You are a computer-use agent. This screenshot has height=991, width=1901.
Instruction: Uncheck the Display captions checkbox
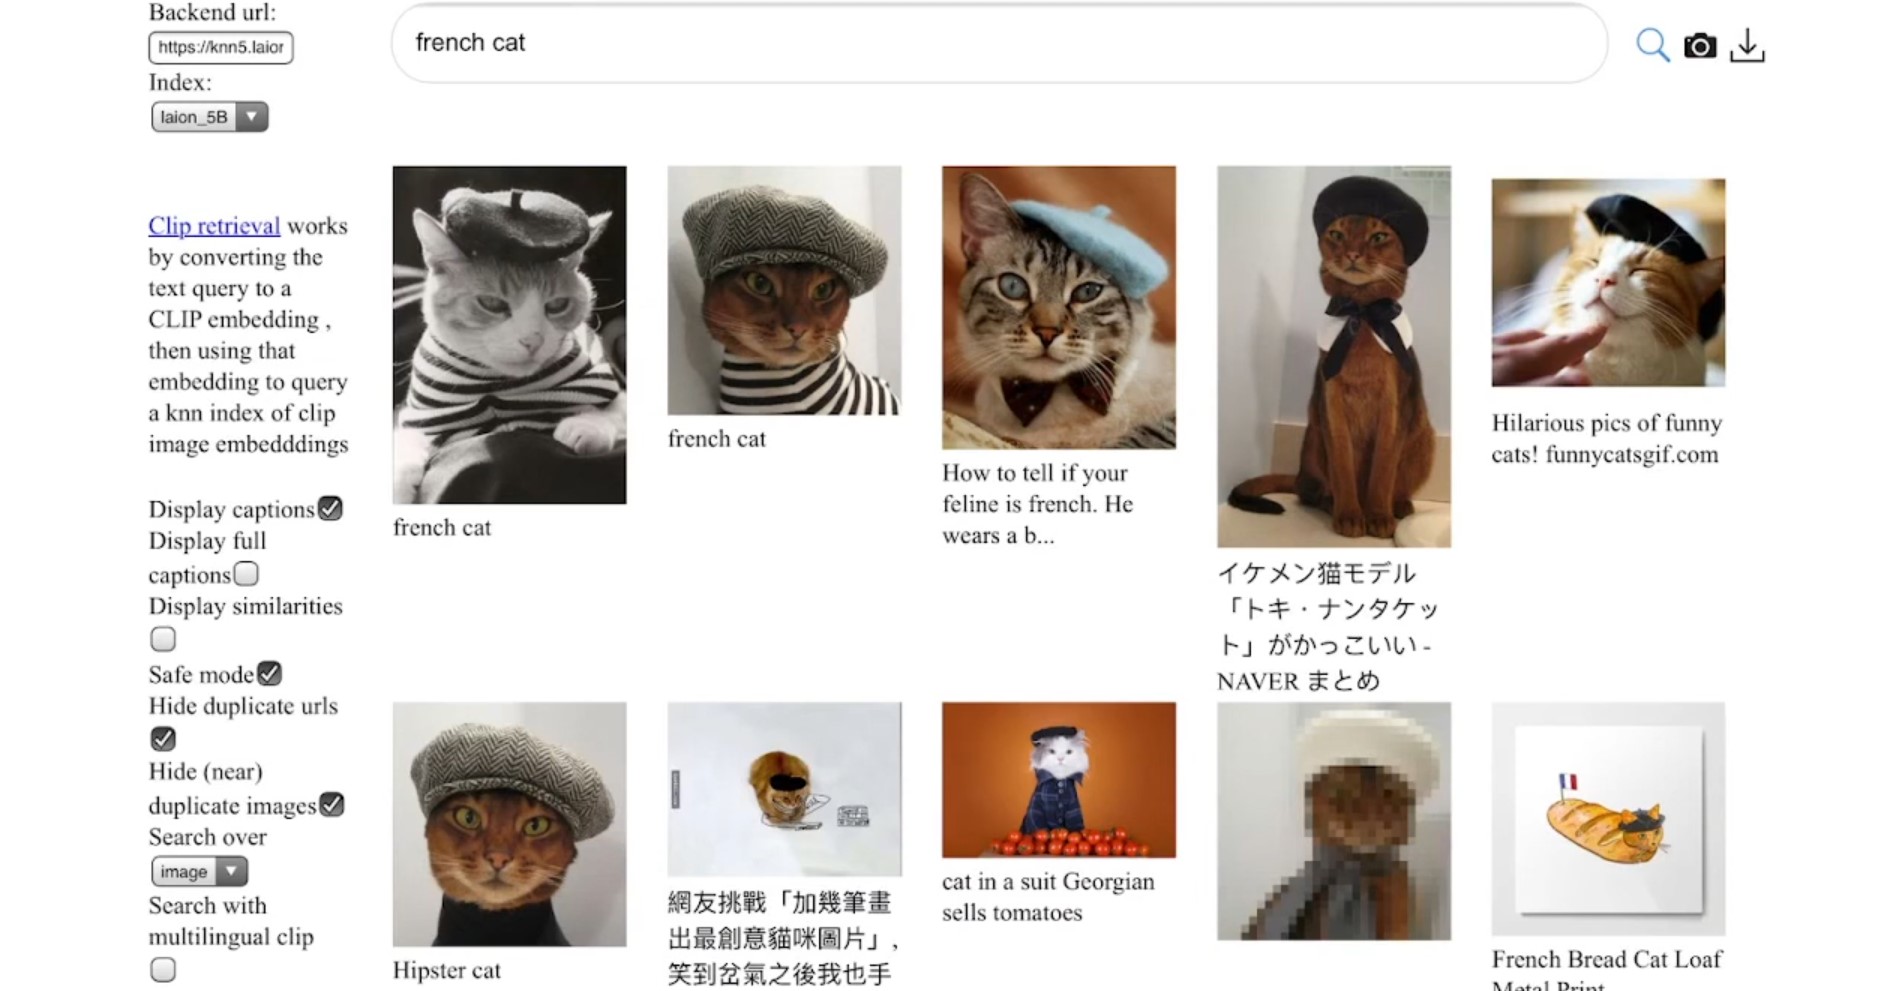[x=331, y=508]
